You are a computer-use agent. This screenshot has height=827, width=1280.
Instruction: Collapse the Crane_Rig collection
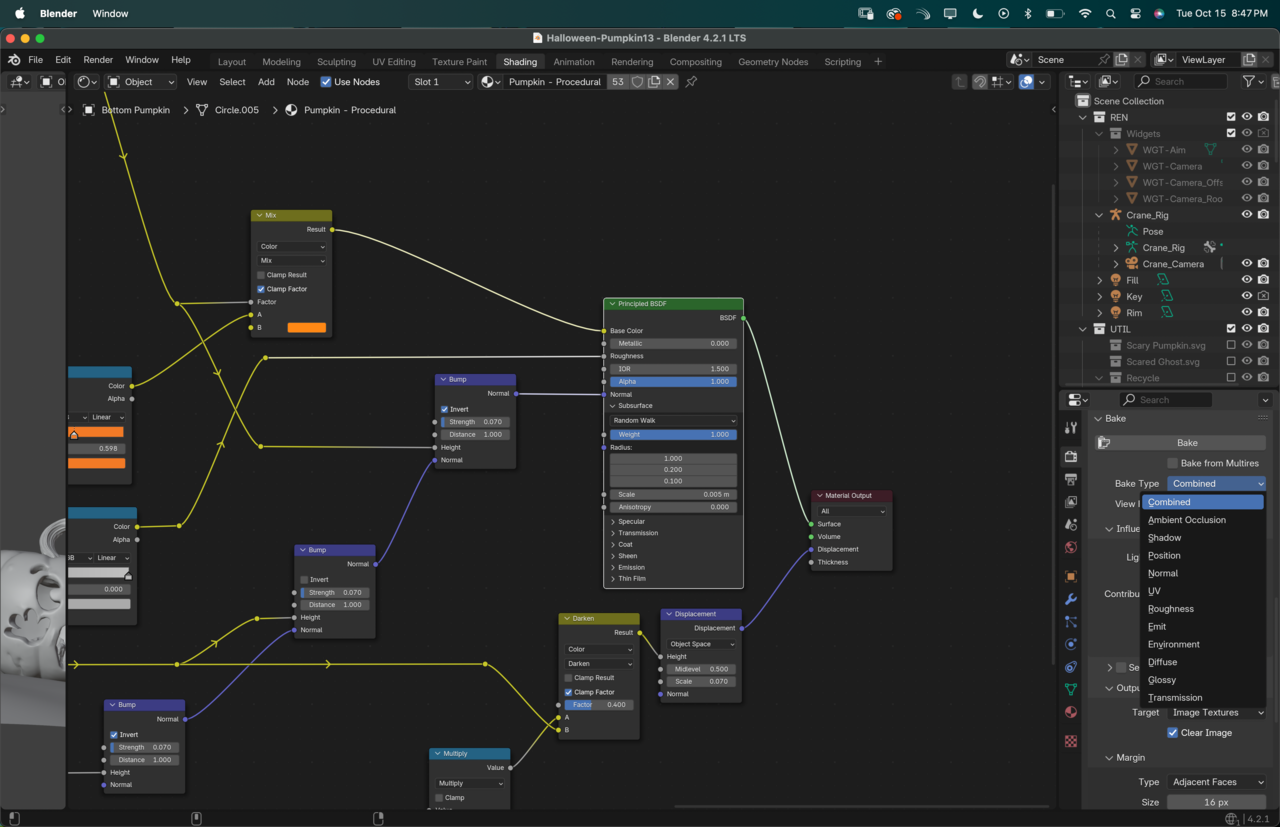point(1100,215)
